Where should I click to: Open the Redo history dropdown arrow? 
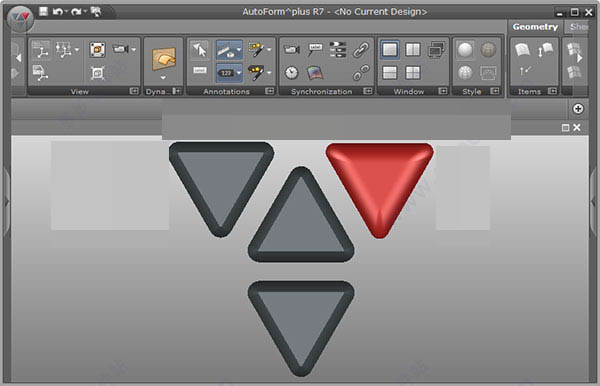(85, 11)
